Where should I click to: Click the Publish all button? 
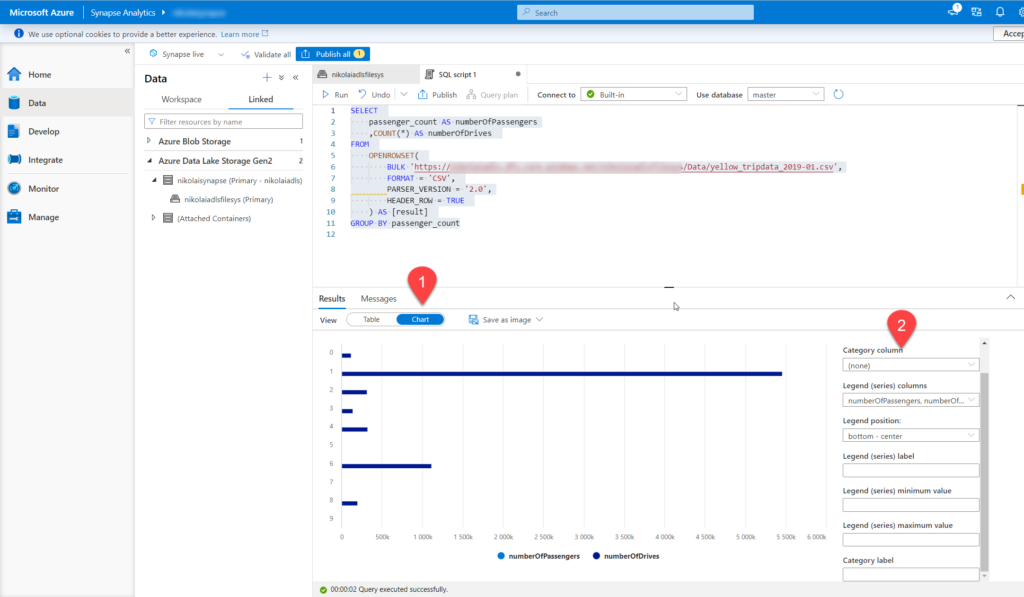333,54
